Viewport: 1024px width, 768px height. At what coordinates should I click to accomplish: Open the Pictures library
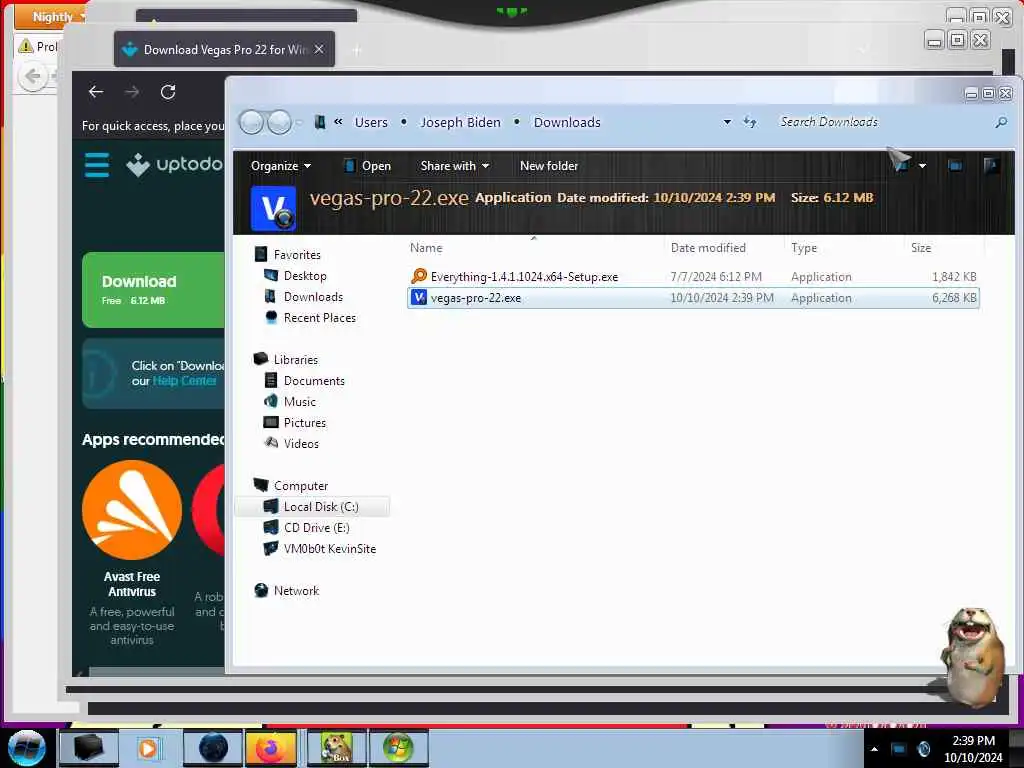click(x=304, y=423)
